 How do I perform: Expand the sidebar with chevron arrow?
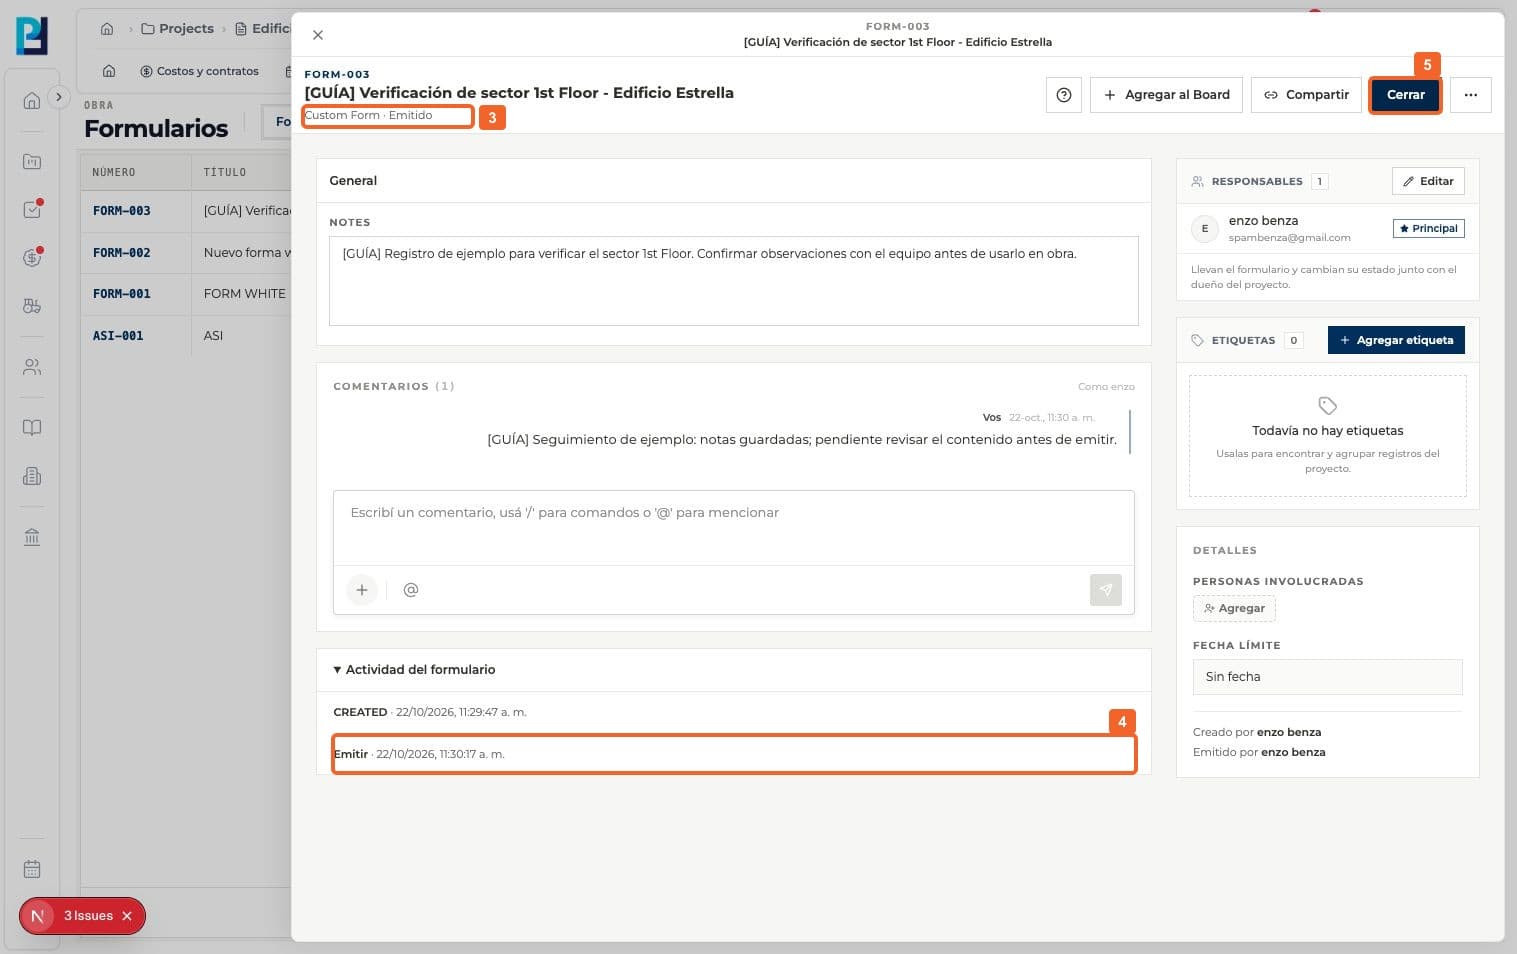pos(59,97)
